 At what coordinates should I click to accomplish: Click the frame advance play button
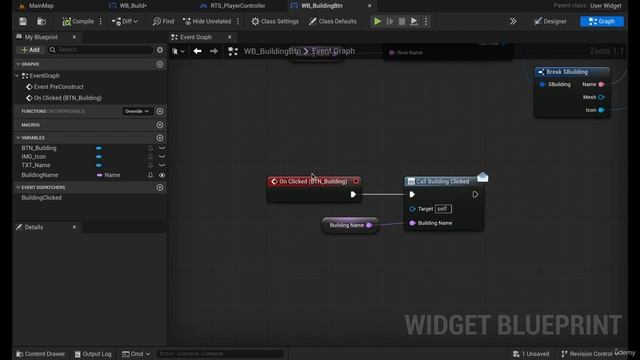click(390, 21)
